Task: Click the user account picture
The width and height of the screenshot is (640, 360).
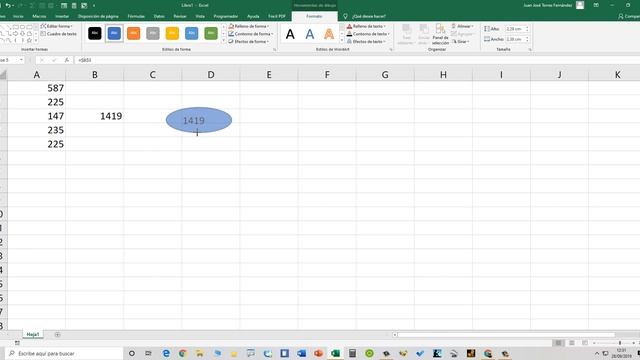Action: click(580, 5)
